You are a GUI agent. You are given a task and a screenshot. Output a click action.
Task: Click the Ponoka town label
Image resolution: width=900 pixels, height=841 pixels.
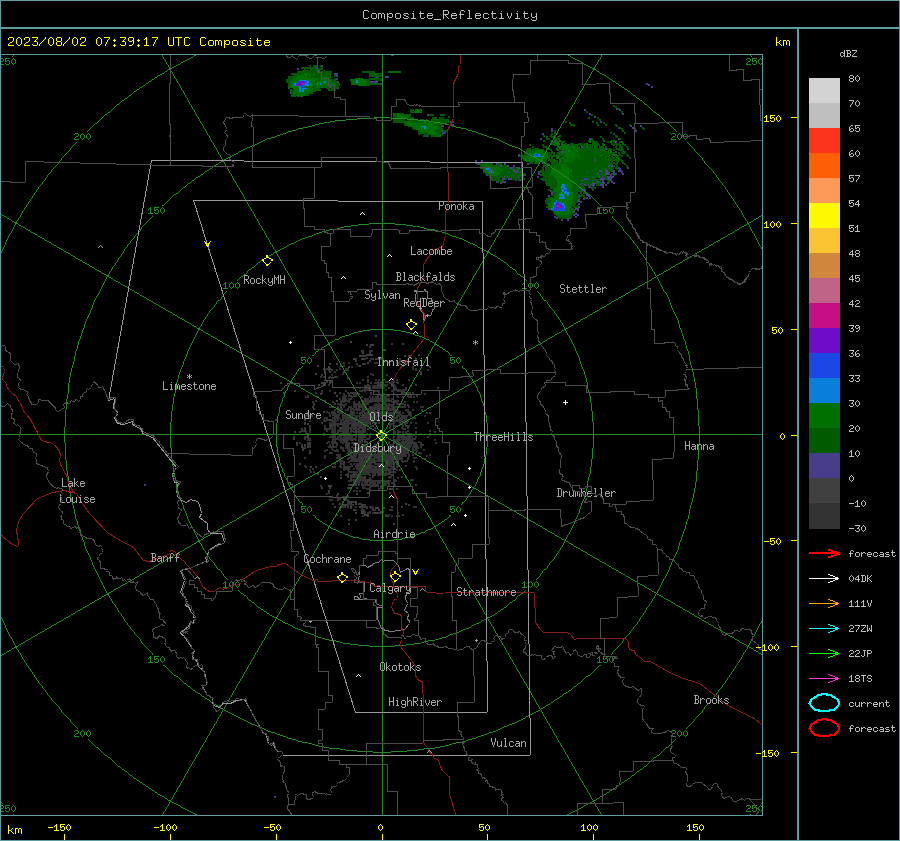click(456, 206)
